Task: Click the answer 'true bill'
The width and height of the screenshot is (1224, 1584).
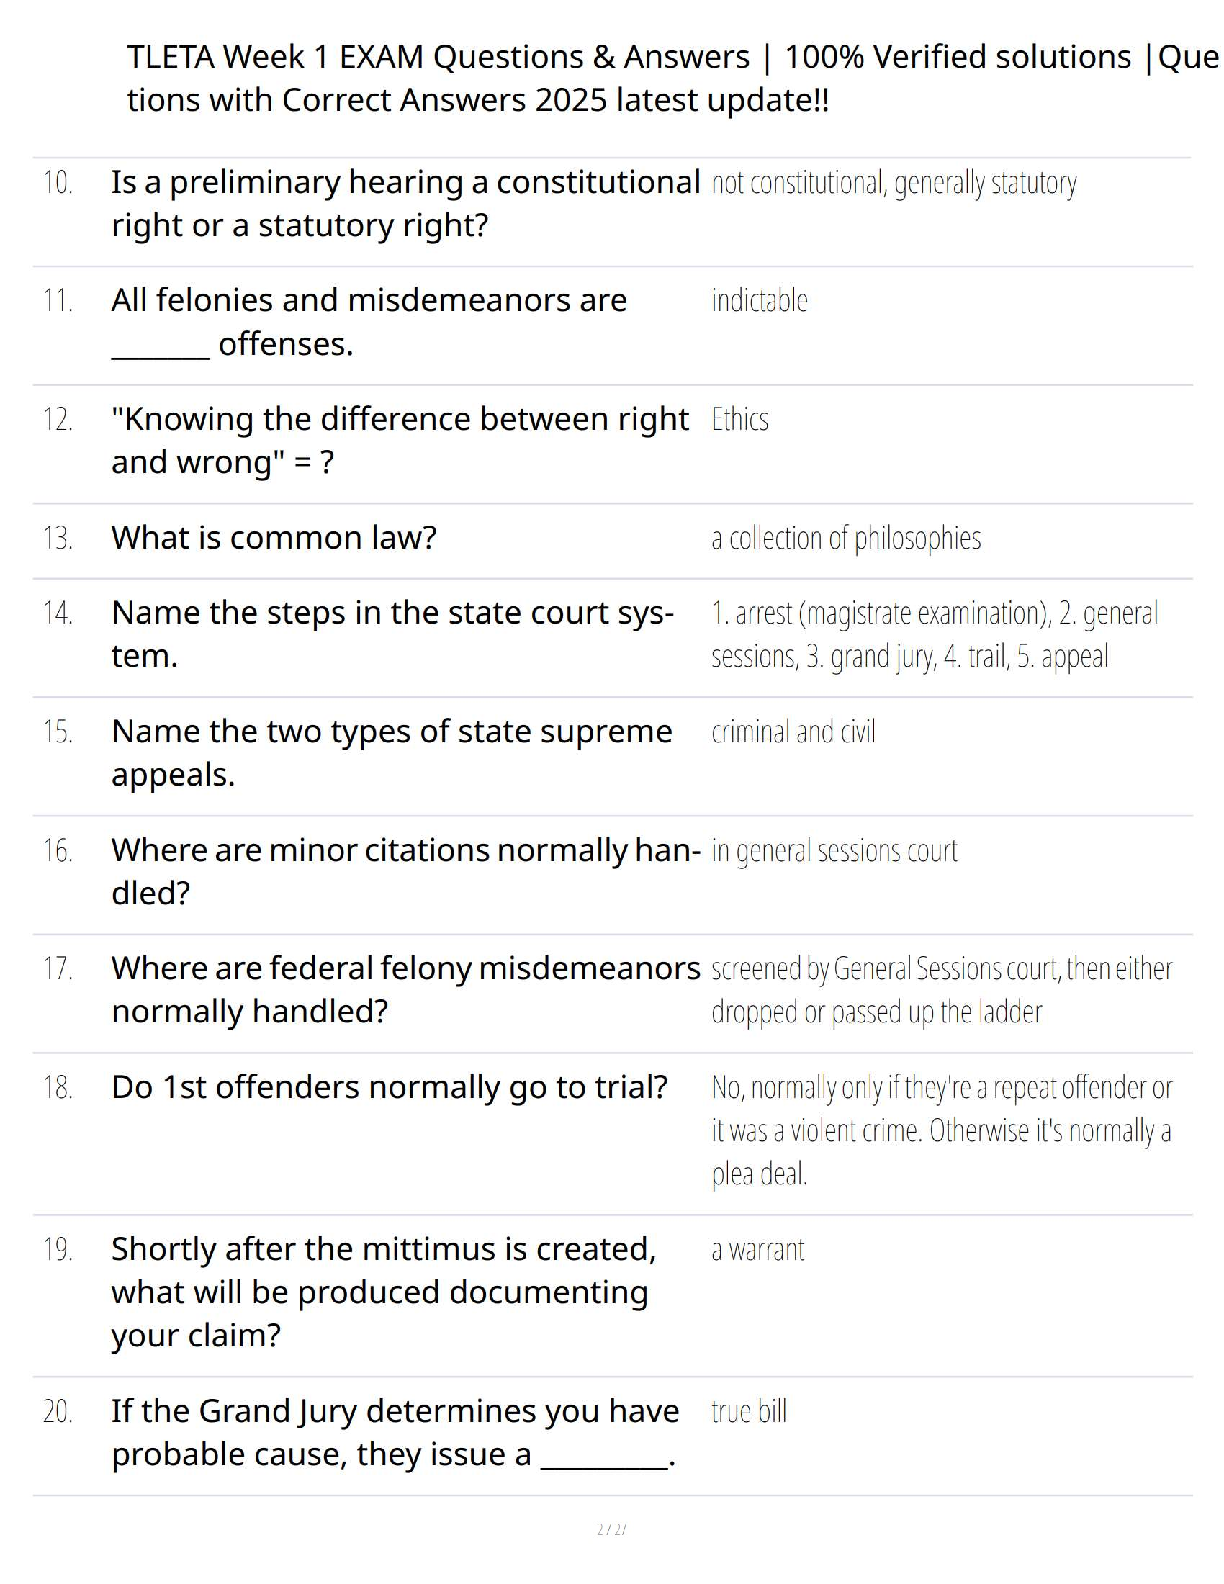Action: (x=749, y=1412)
